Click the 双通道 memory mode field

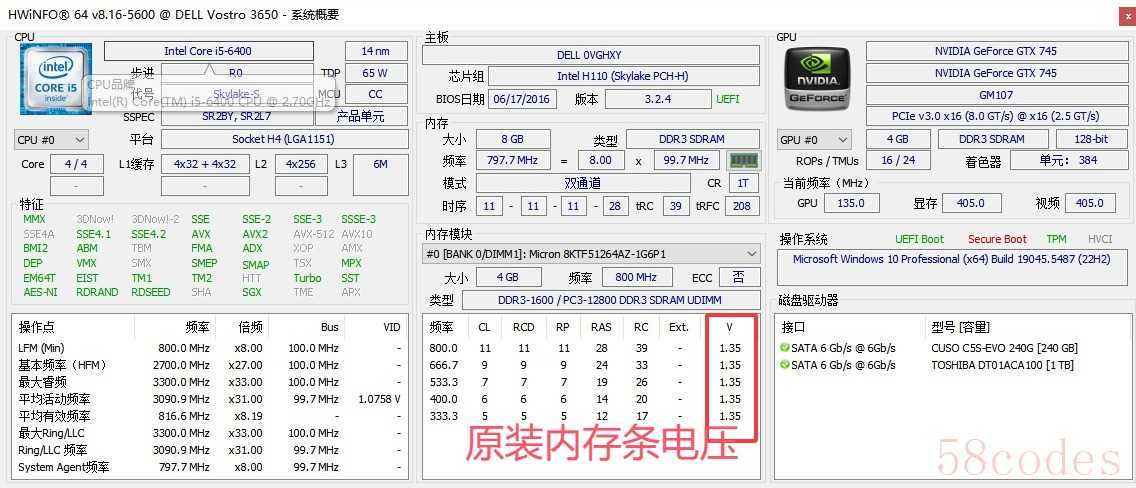(x=582, y=183)
